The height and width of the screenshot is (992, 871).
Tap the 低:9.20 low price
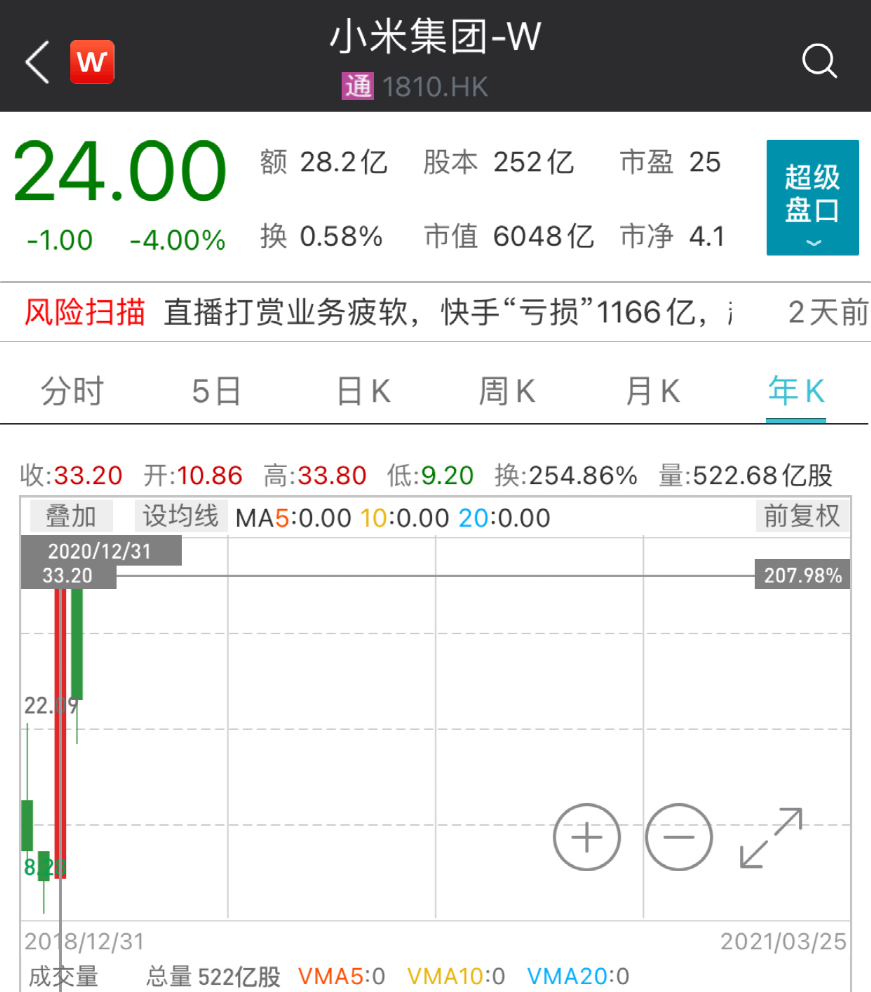(430, 475)
